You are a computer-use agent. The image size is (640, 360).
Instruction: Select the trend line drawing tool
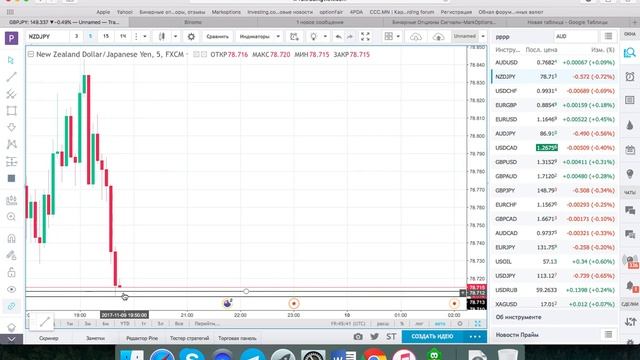coord(11,77)
